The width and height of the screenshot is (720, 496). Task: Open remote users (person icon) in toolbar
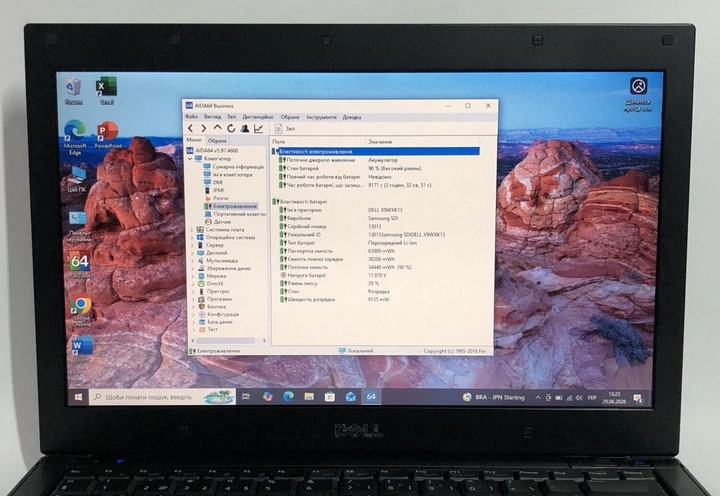tap(245, 129)
